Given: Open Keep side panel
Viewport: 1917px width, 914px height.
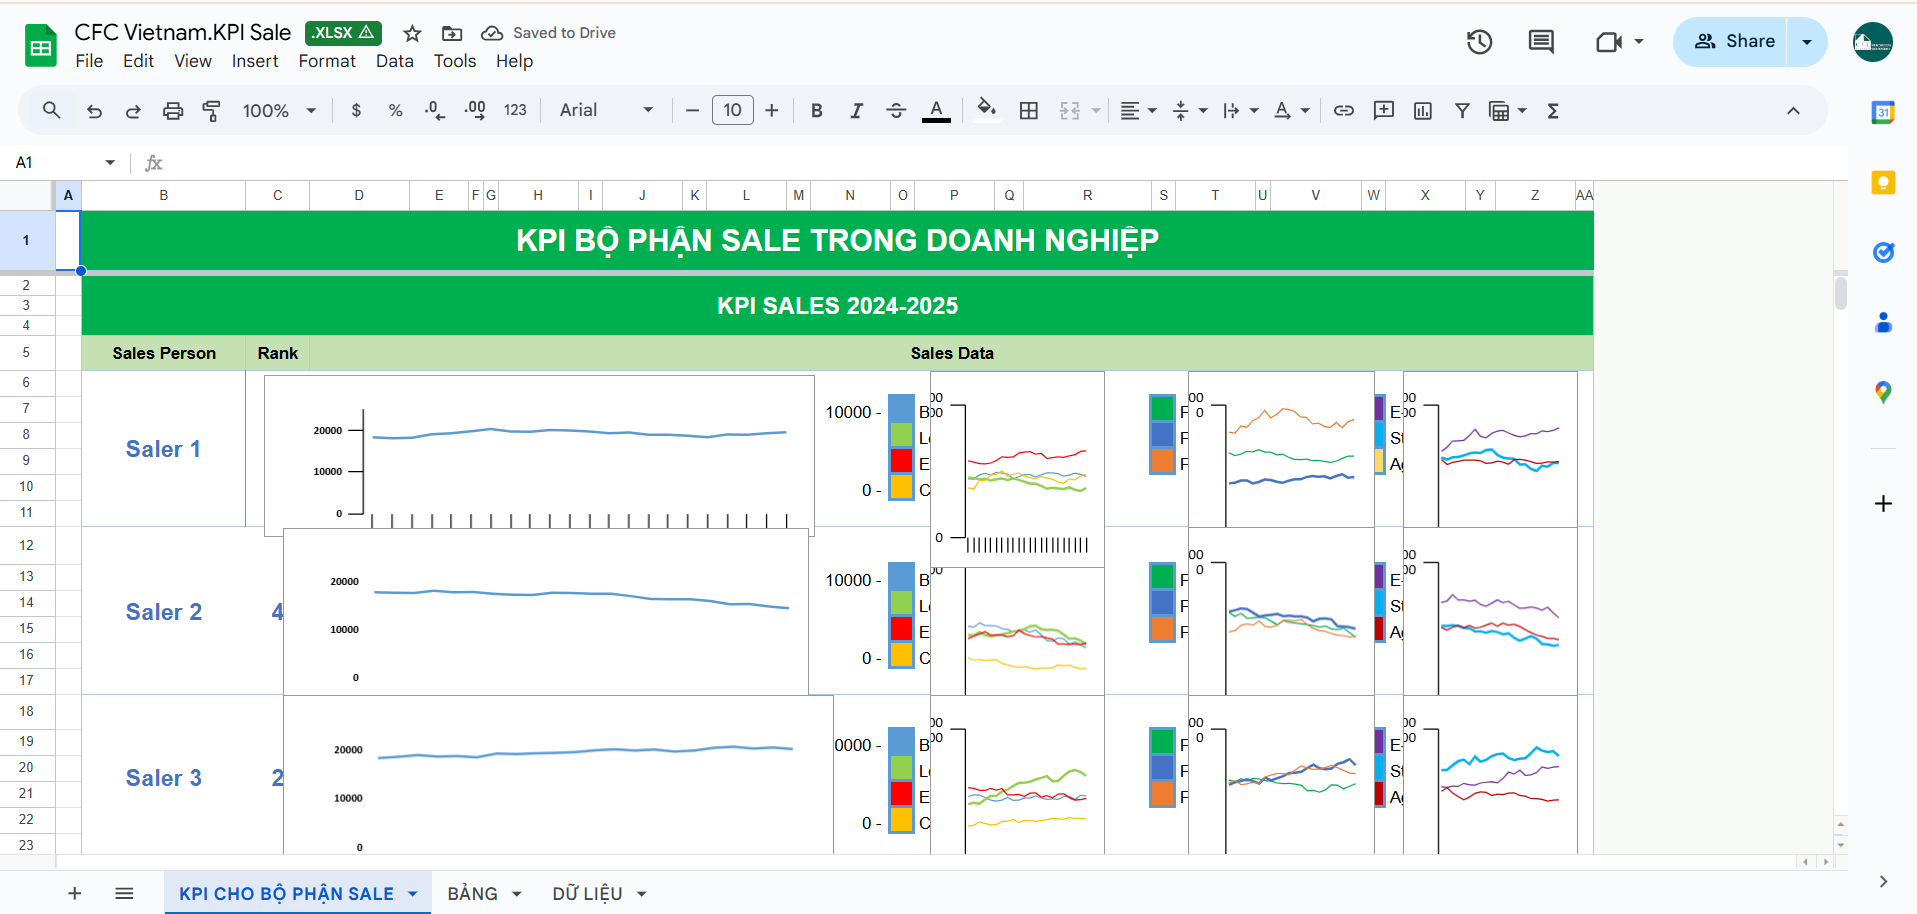Looking at the screenshot, I should click(1883, 182).
